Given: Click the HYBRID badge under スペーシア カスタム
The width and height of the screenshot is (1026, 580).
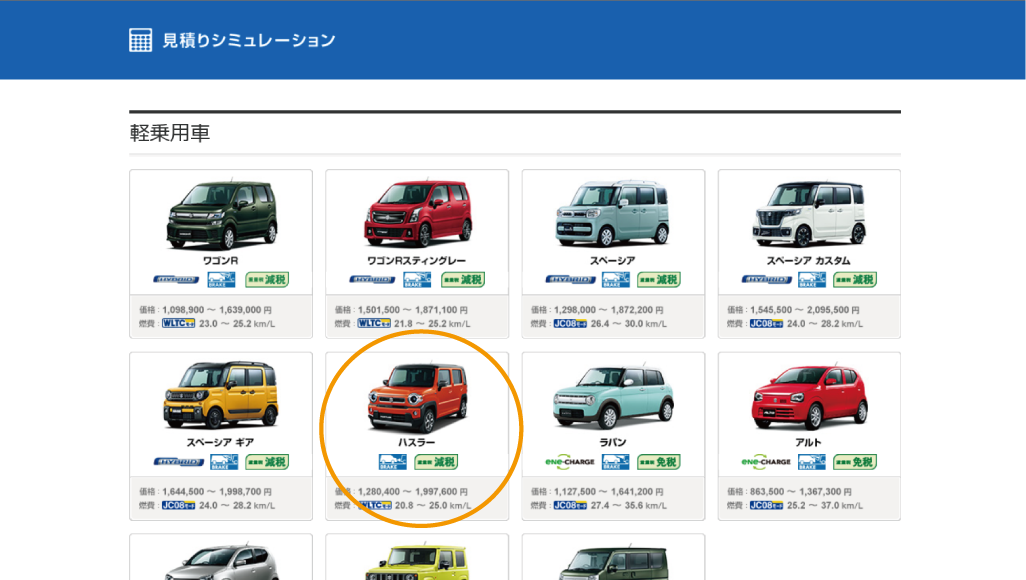Looking at the screenshot, I should pos(766,280).
